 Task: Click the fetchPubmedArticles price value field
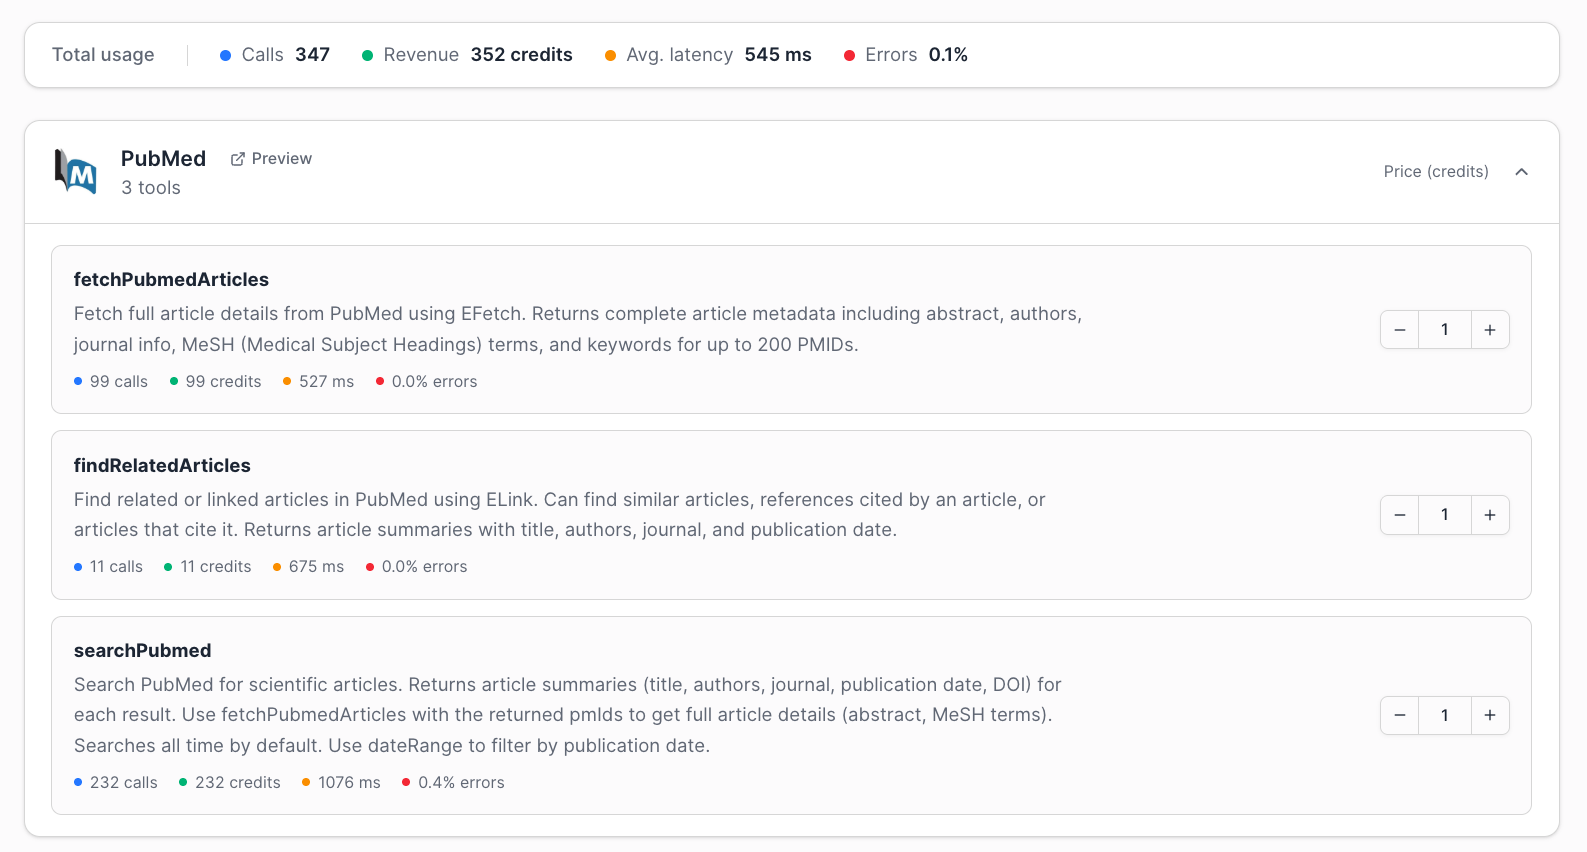point(1444,330)
